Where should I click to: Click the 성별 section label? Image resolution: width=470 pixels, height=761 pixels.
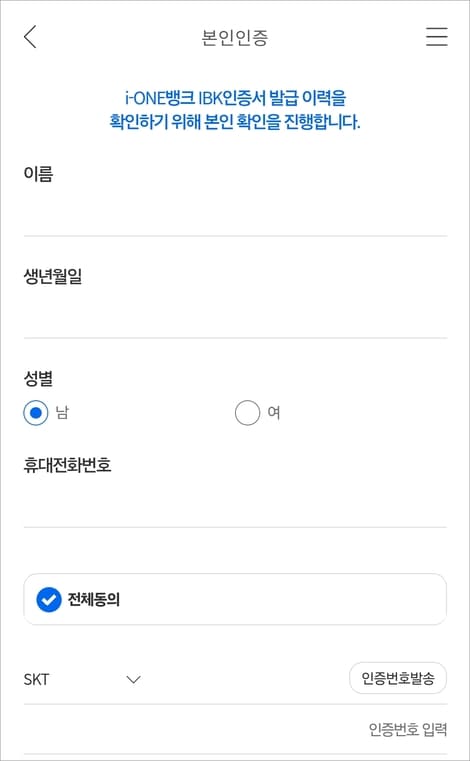point(38,378)
